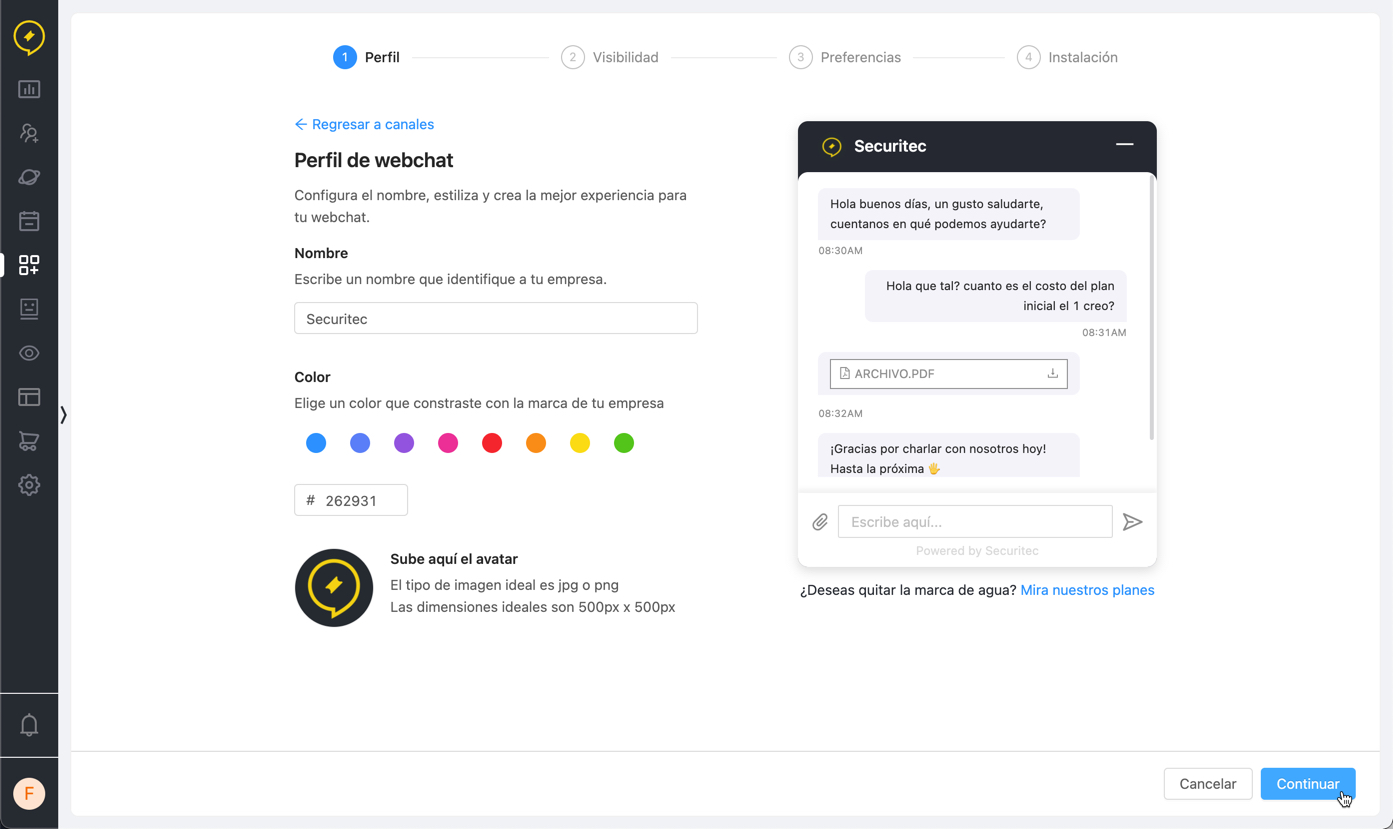Select the green color swatch
This screenshot has height=829, width=1393.
click(624, 443)
